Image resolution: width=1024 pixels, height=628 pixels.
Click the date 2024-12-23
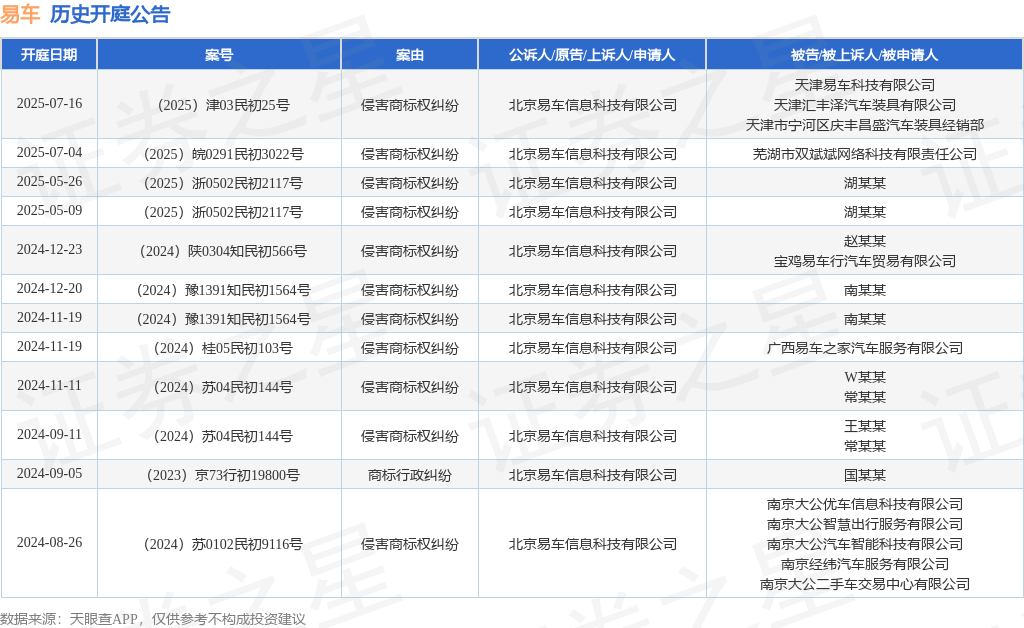coord(49,249)
